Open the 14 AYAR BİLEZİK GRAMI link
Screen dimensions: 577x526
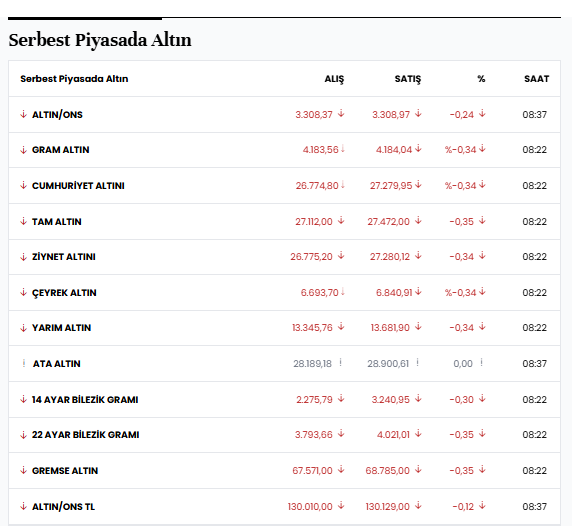click(x=85, y=399)
